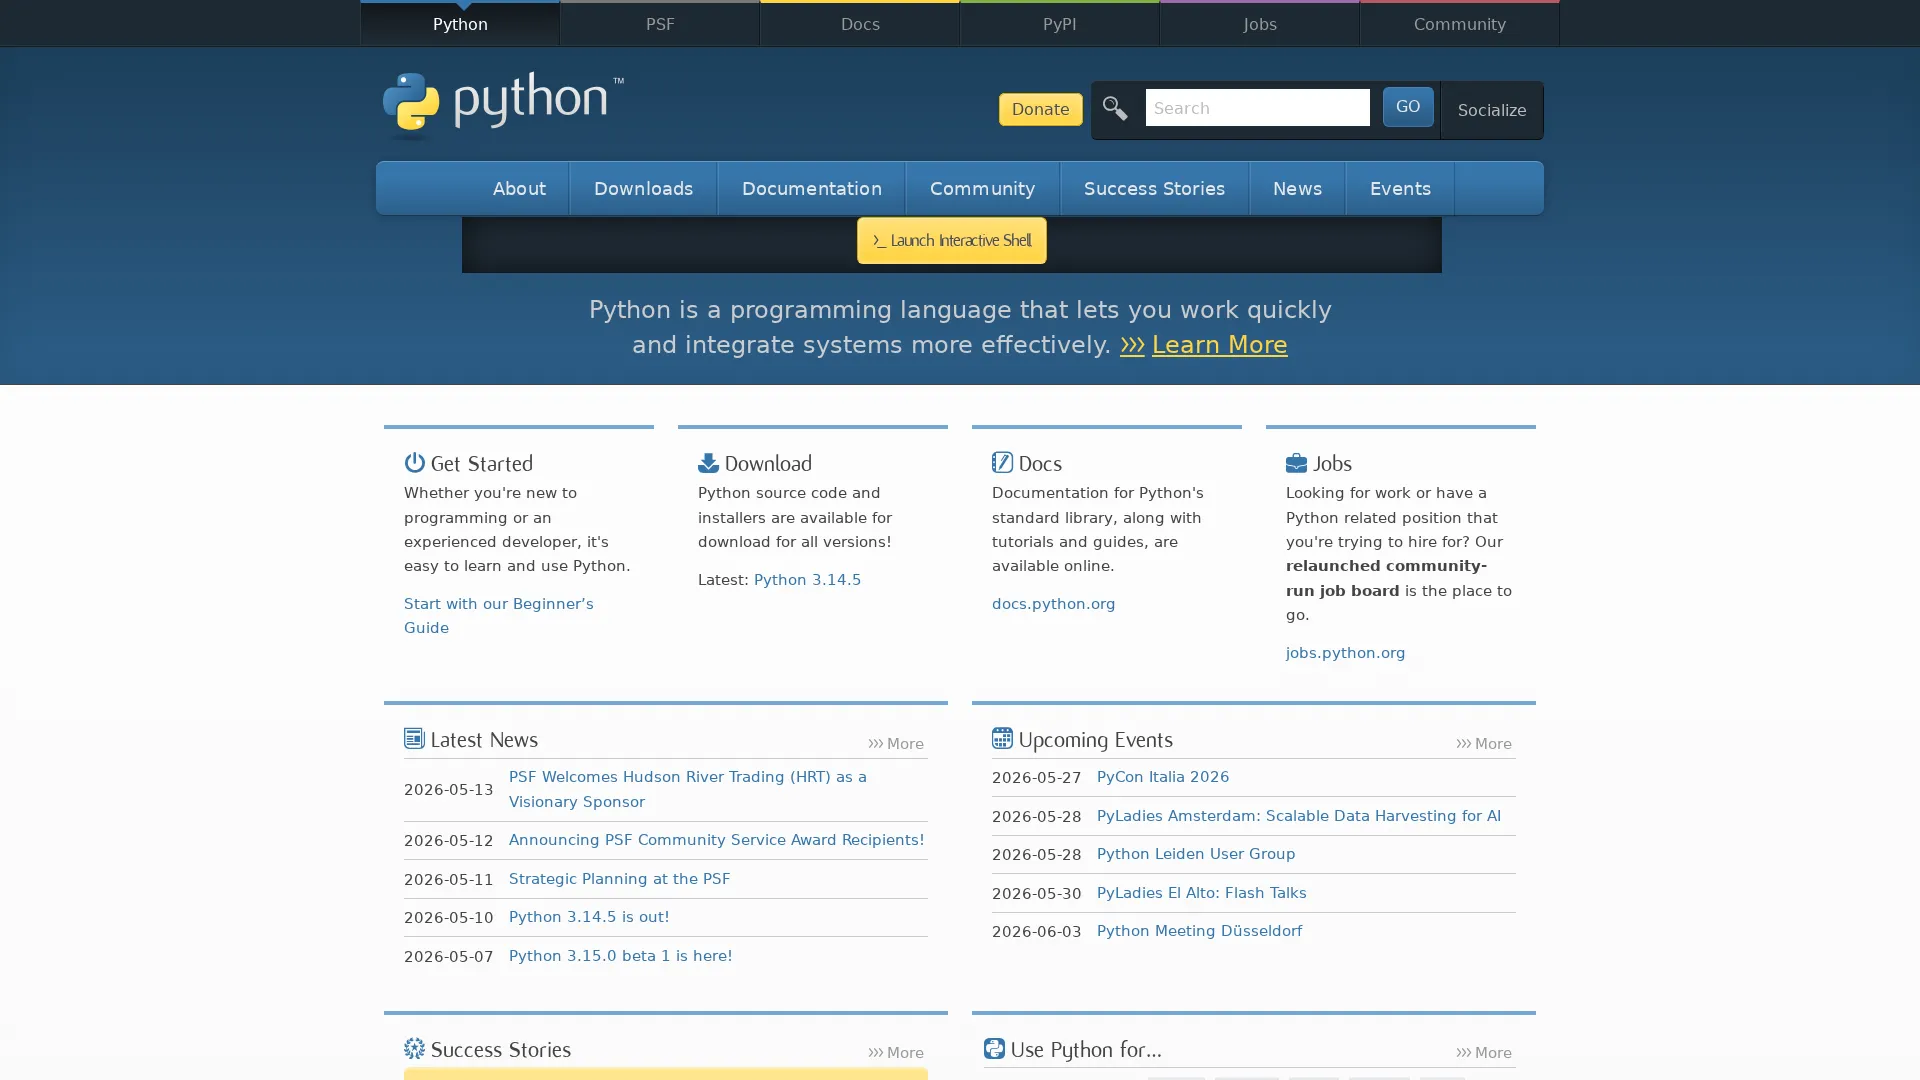Click the arrows icon before Learn More
The height and width of the screenshot is (1080, 1920).
coord(1132,345)
